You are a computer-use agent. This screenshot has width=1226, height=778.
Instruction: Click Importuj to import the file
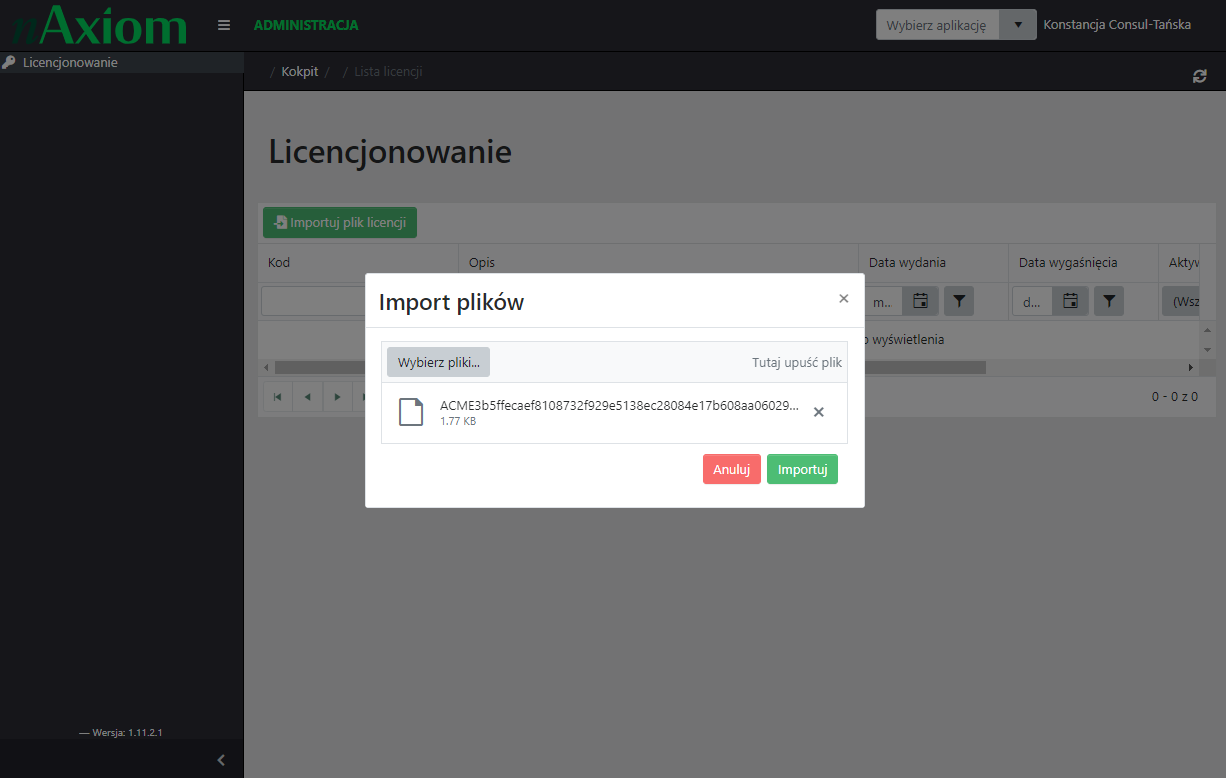802,469
